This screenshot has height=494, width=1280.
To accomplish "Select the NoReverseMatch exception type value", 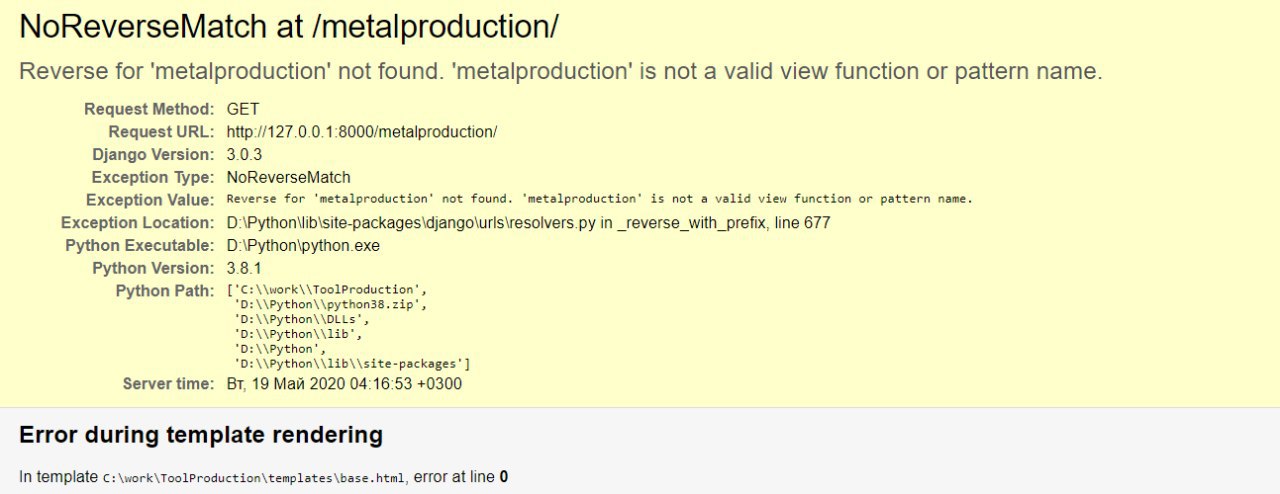I will pyautogui.click(x=289, y=178).
